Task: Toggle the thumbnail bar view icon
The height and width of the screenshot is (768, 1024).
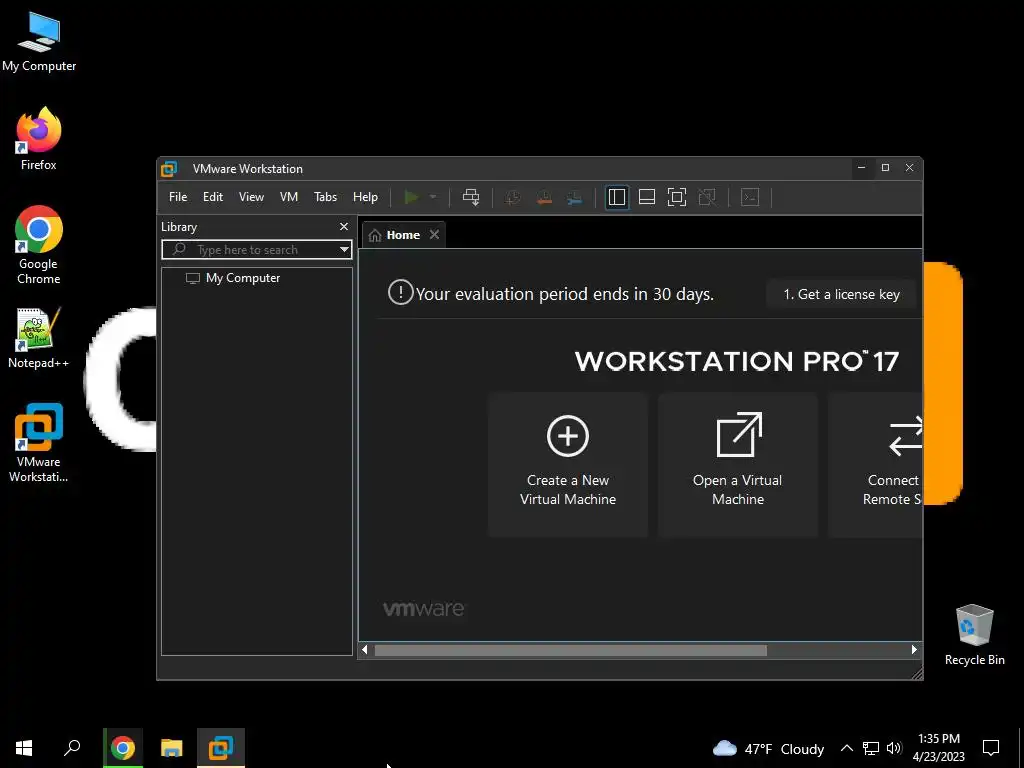Action: point(647,197)
